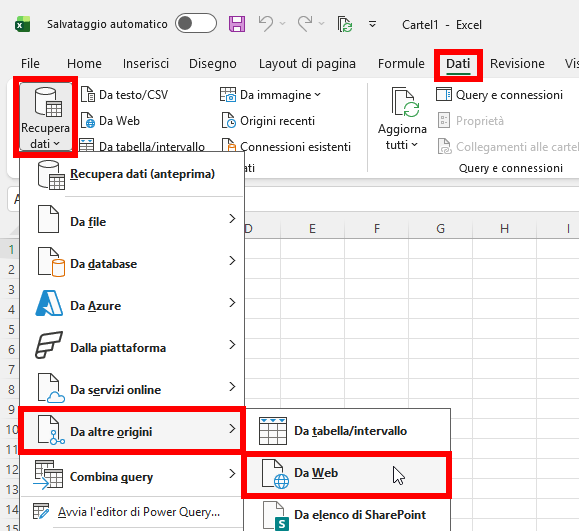Expand the Customize Quick Access Toolbar arrow
Image resolution: width=579 pixels, height=531 pixels.
tap(372, 24)
